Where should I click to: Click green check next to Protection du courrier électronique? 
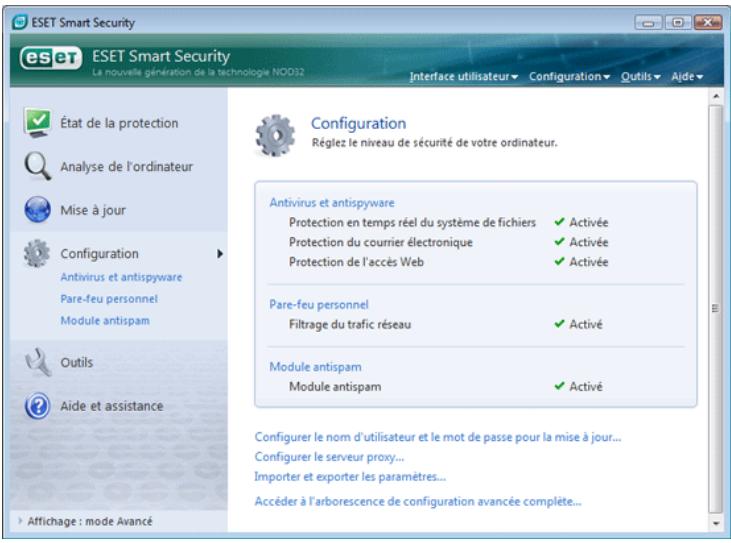click(559, 241)
